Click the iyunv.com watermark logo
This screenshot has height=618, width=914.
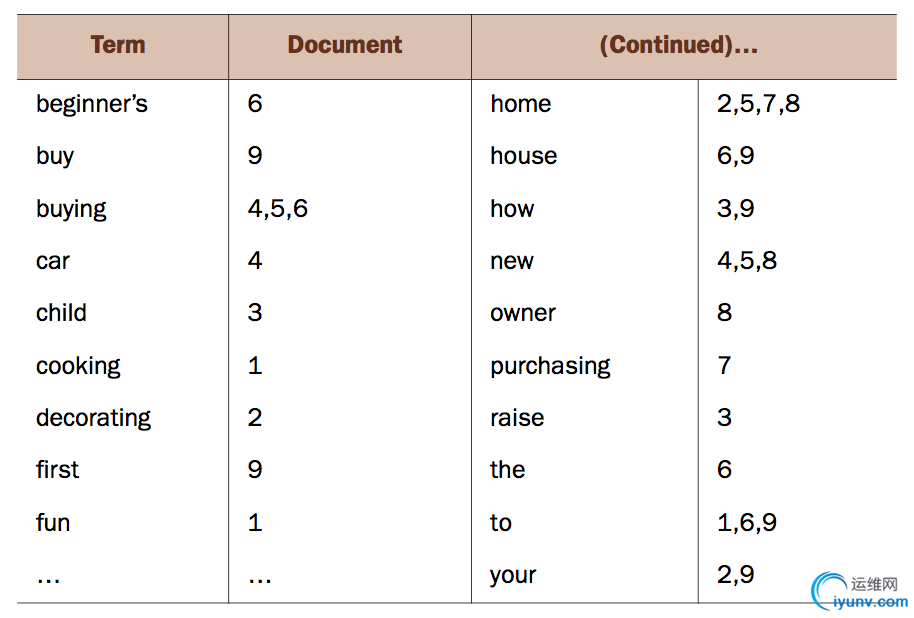860,592
